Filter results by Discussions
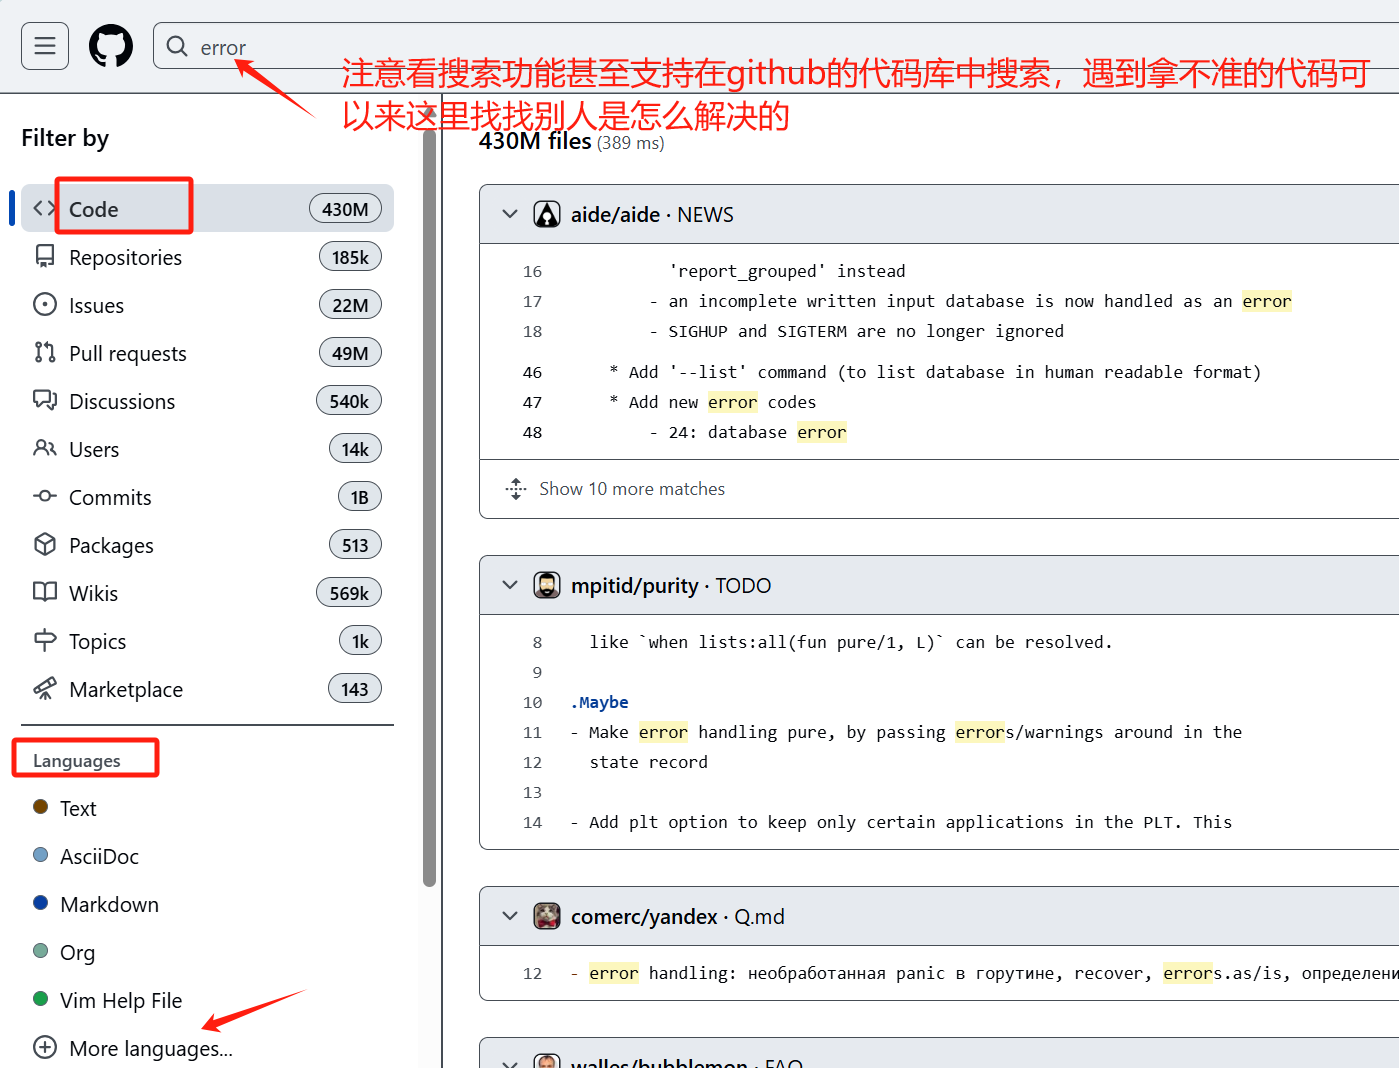 (207, 401)
